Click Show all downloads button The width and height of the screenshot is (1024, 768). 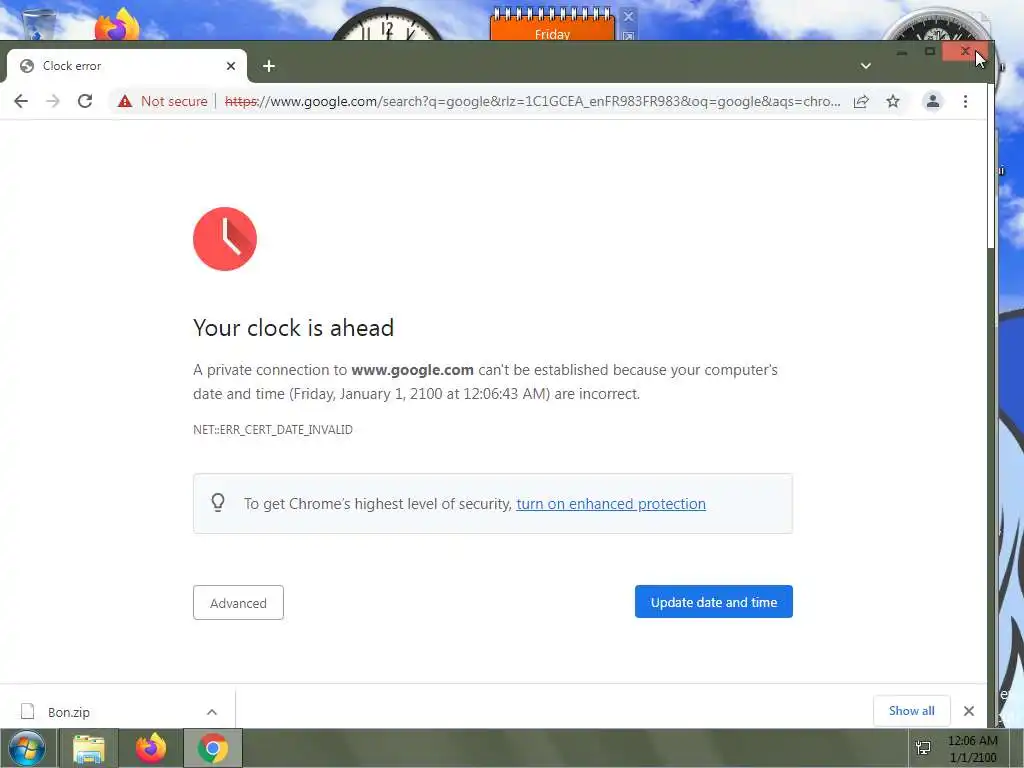coord(912,711)
